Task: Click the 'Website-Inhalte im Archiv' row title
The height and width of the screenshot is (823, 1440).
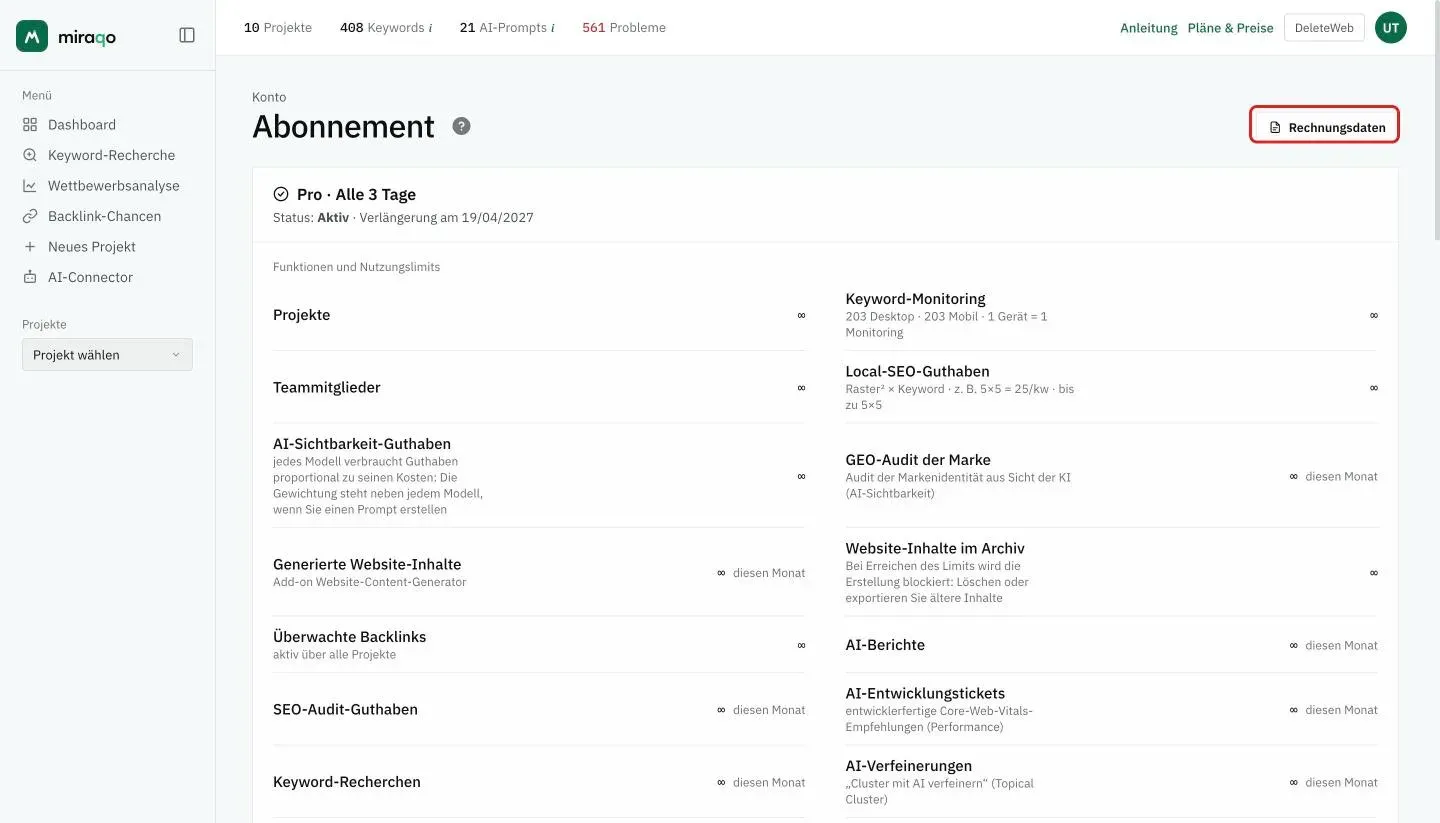Action: pyautogui.click(x=935, y=548)
